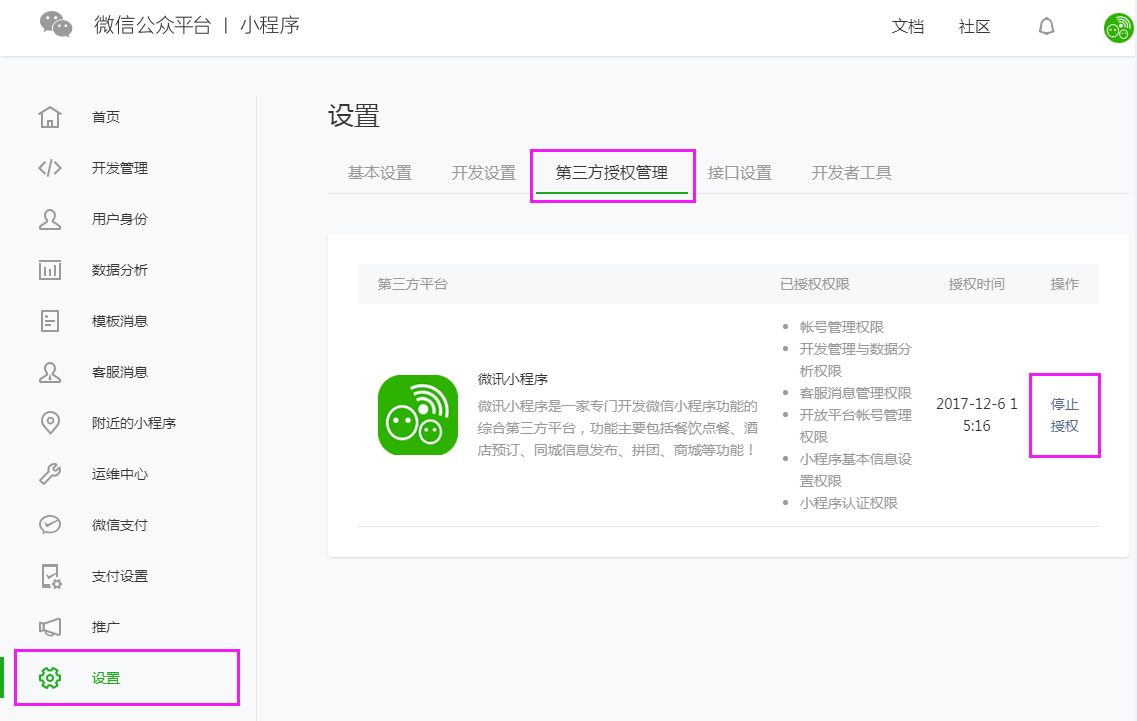Click the chat check icon beside 微信支付
The width and height of the screenshot is (1137, 721).
pos(50,524)
